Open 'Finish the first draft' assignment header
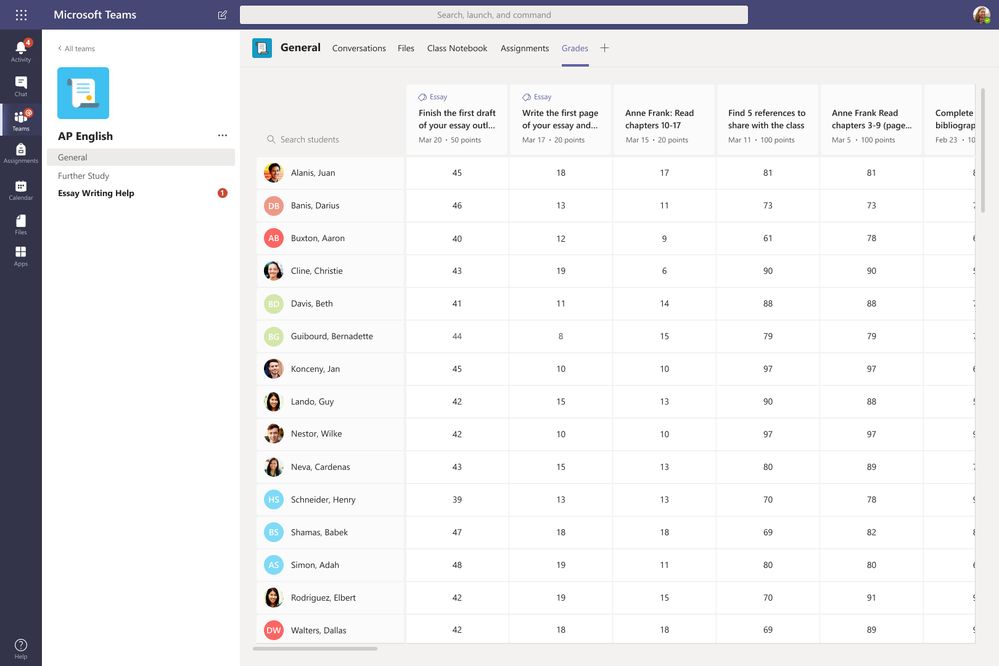 pos(457,119)
